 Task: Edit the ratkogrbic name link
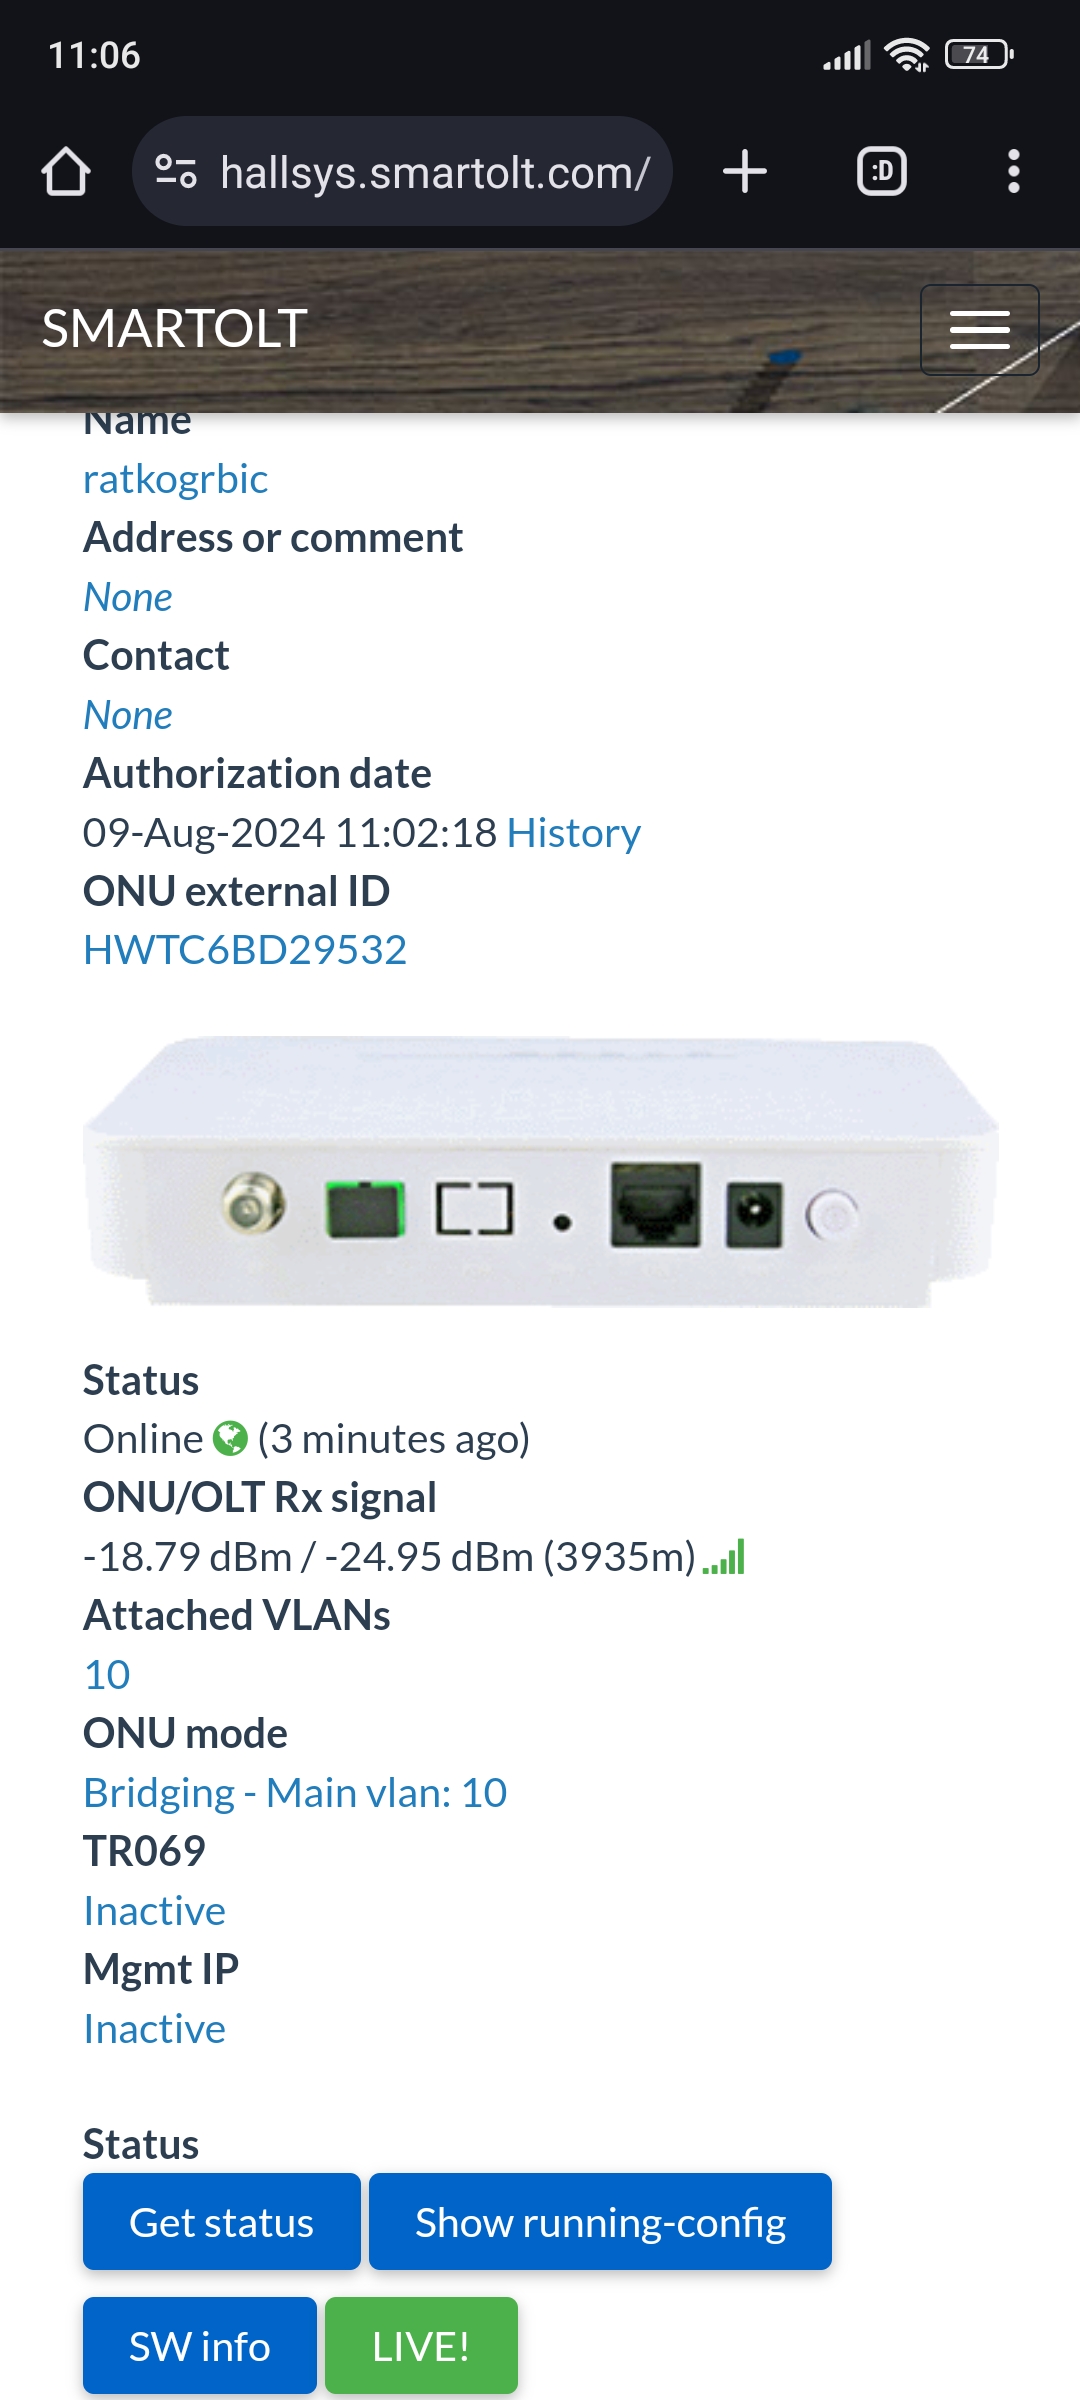(175, 479)
